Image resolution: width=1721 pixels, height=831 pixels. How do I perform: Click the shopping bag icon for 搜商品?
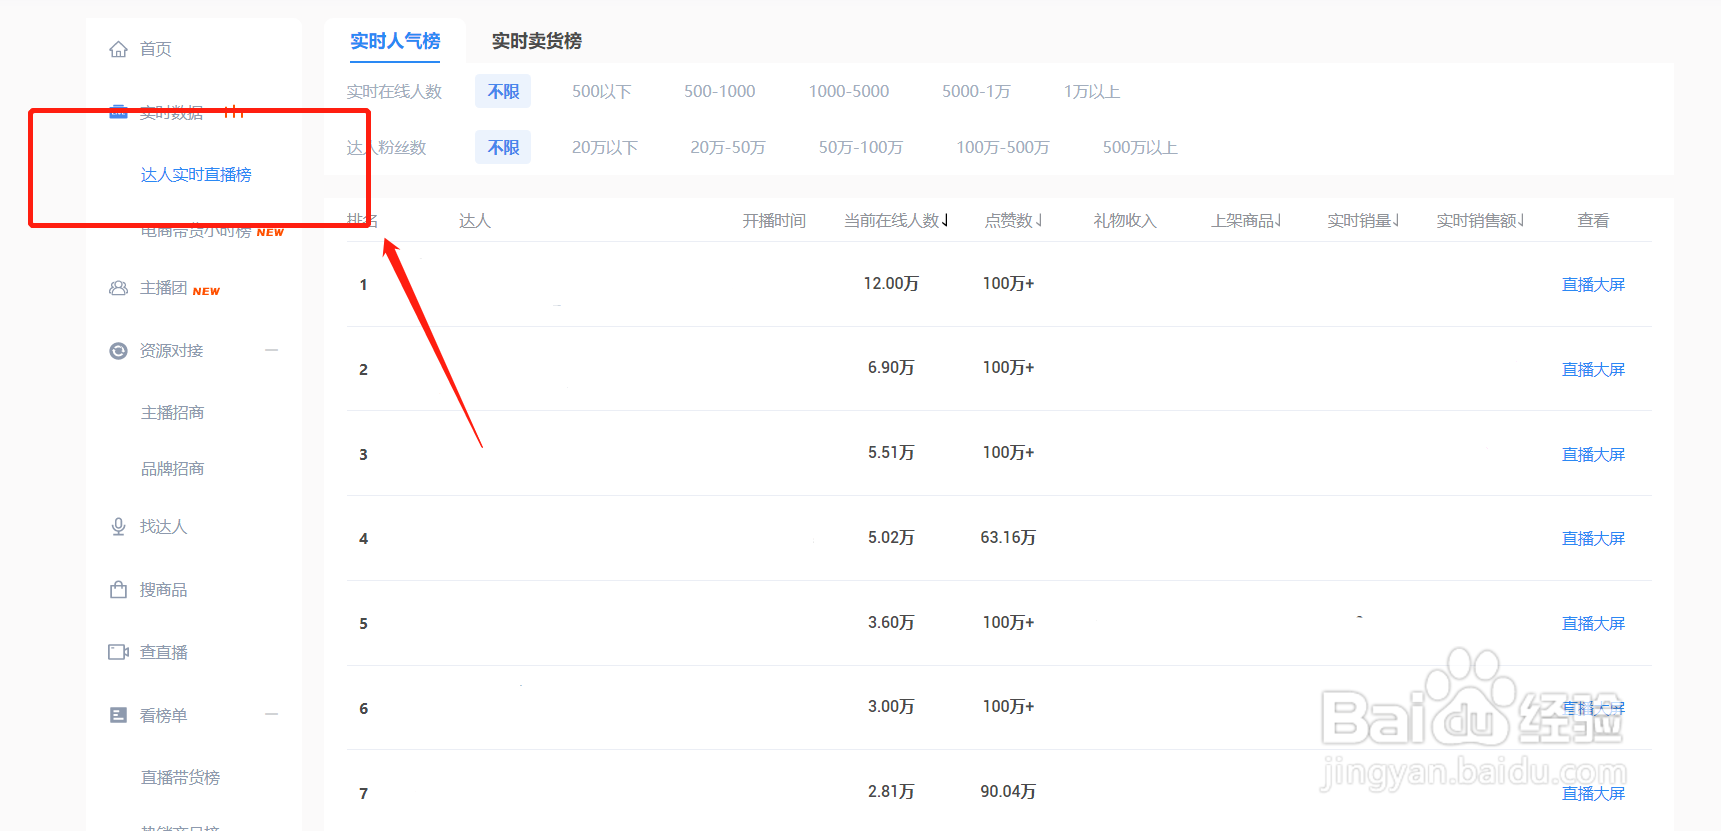pos(118,590)
